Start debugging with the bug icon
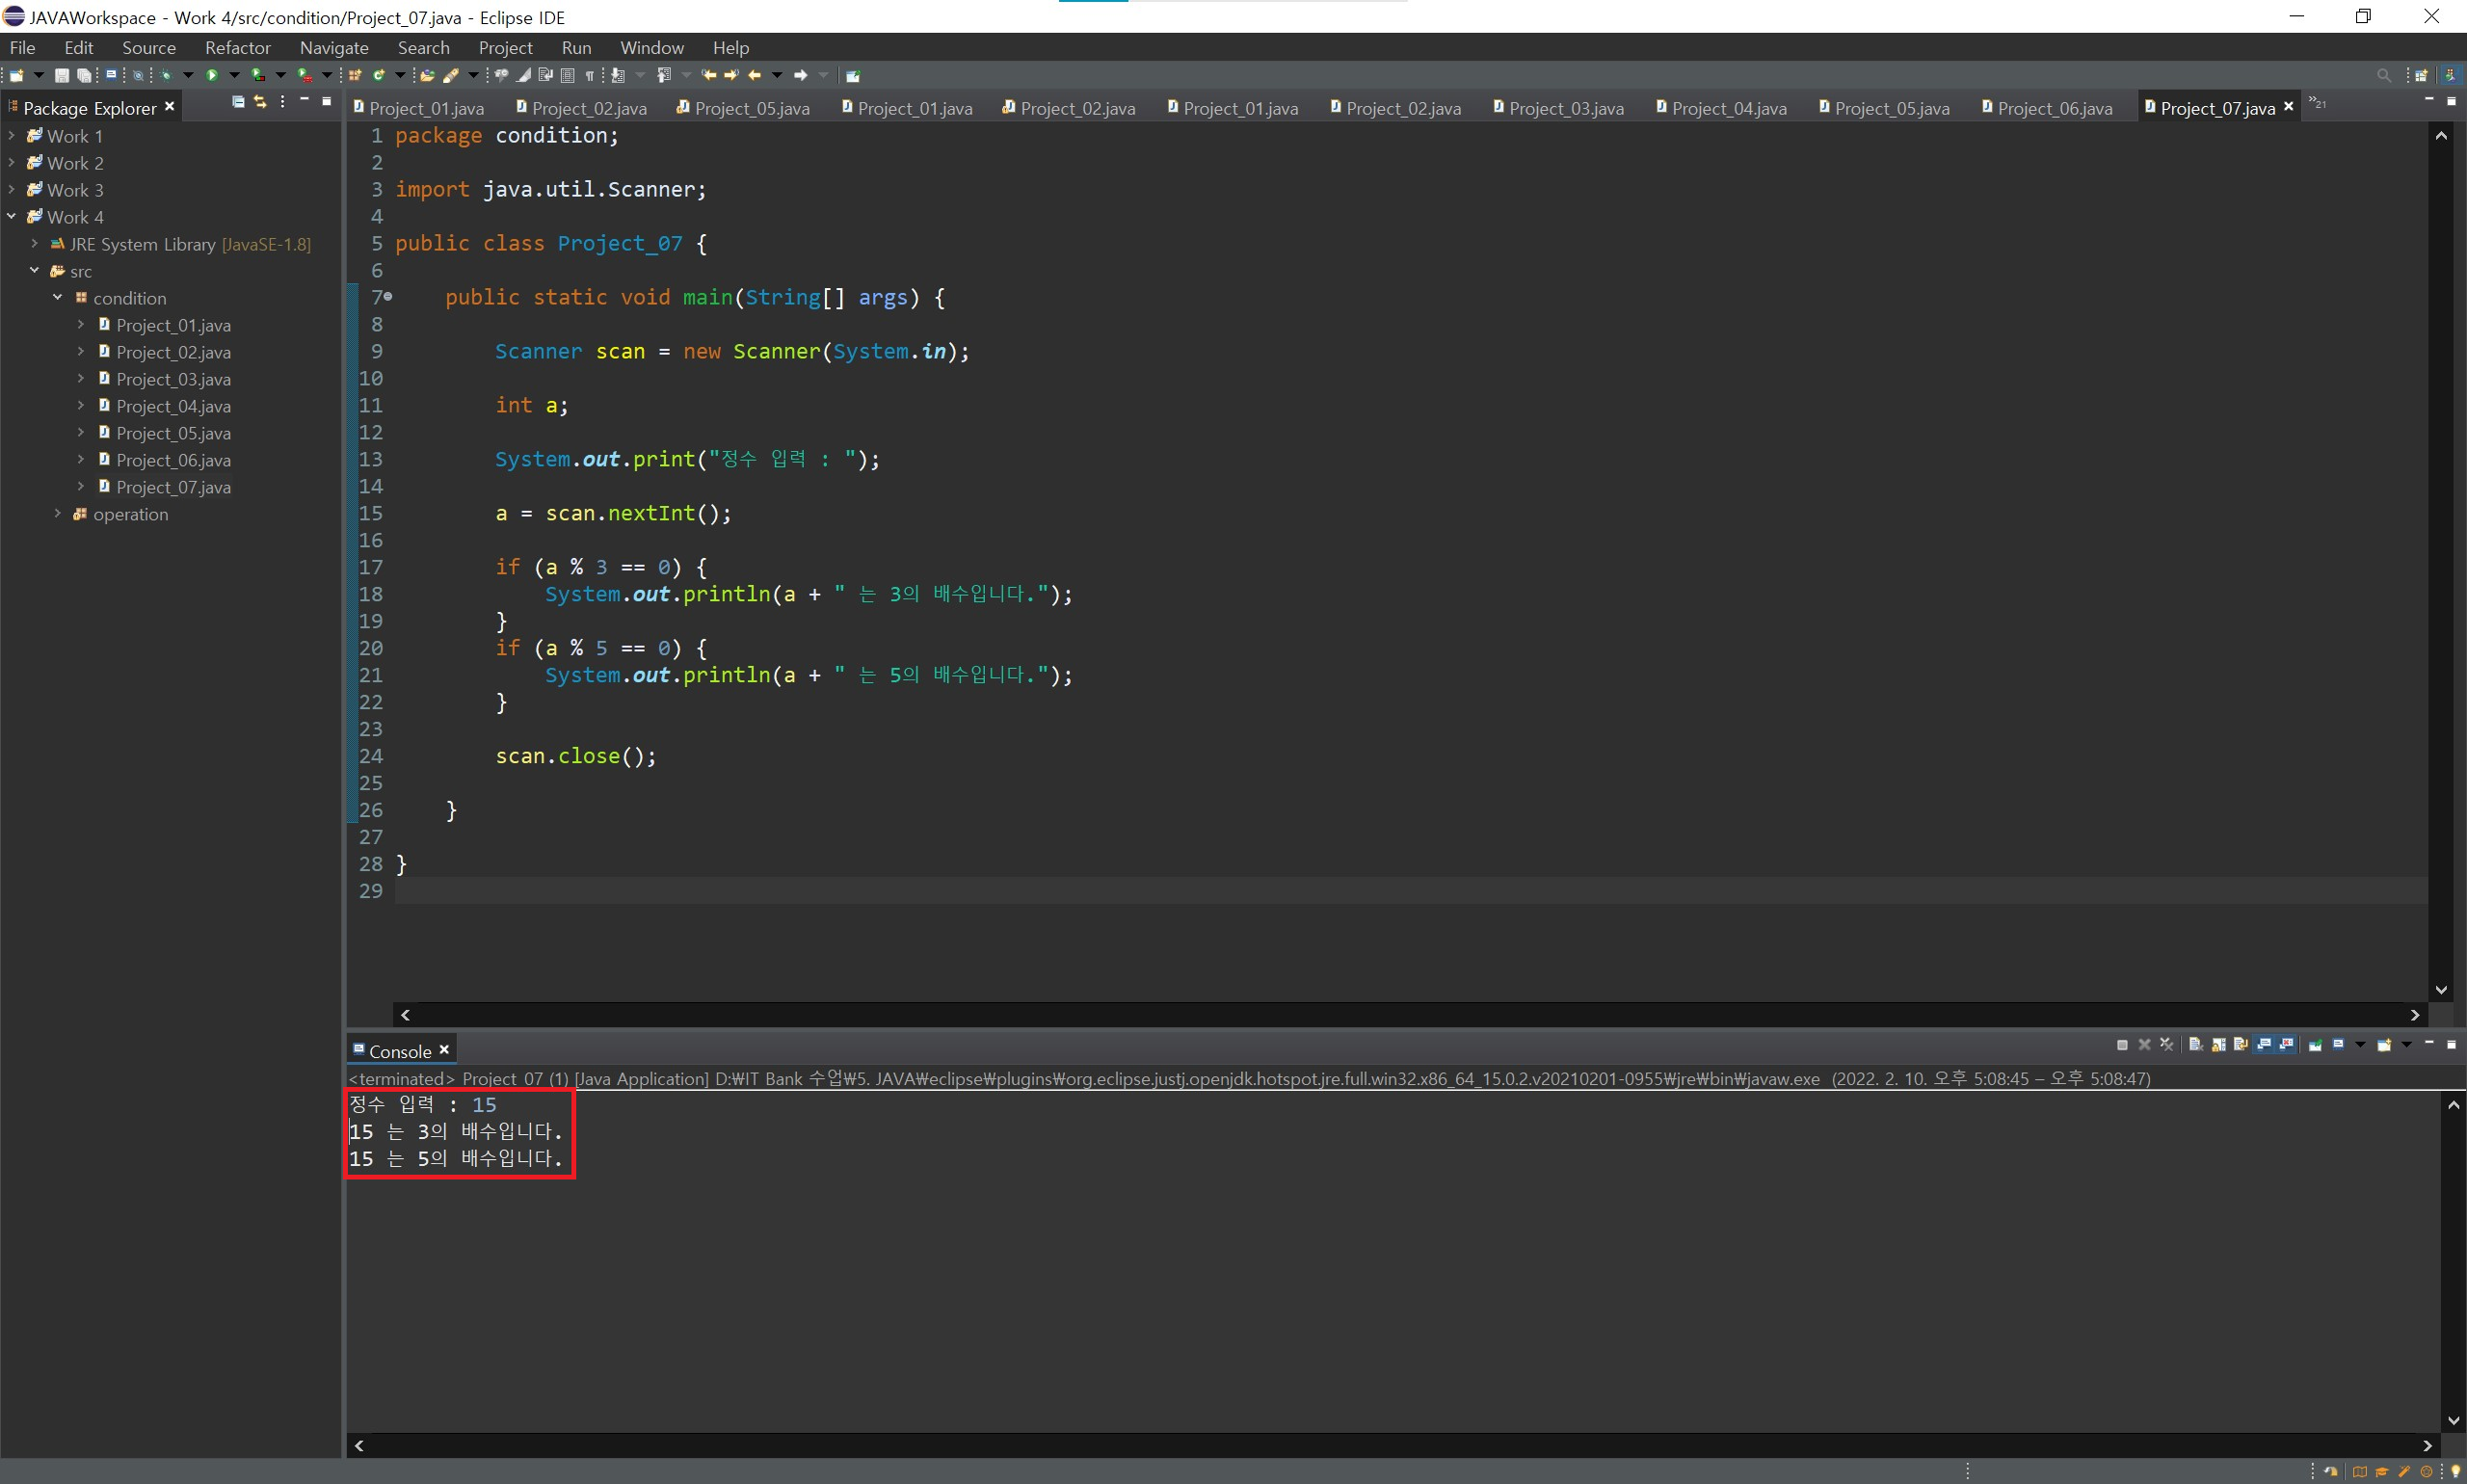The width and height of the screenshot is (2467, 1484). pyautogui.click(x=166, y=75)
